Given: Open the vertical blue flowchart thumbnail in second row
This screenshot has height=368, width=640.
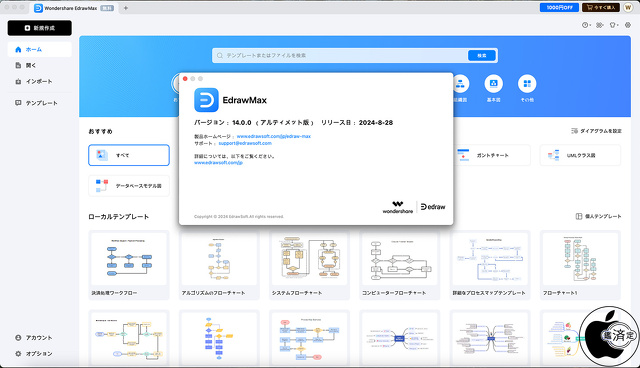Looking at the screenshot, I should [219, 338].
